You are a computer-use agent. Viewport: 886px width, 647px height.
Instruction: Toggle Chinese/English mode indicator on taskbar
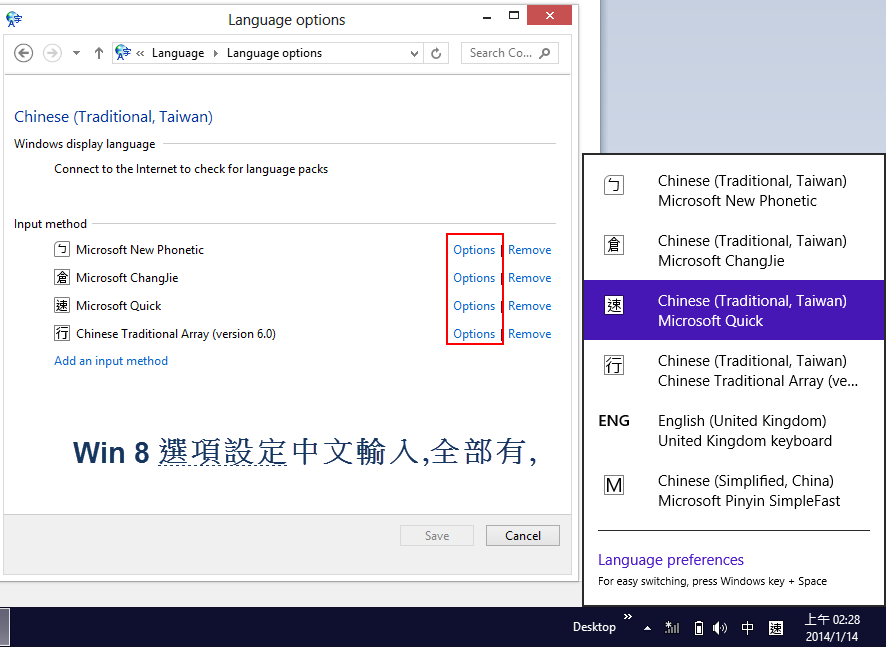tap(747, 628)
